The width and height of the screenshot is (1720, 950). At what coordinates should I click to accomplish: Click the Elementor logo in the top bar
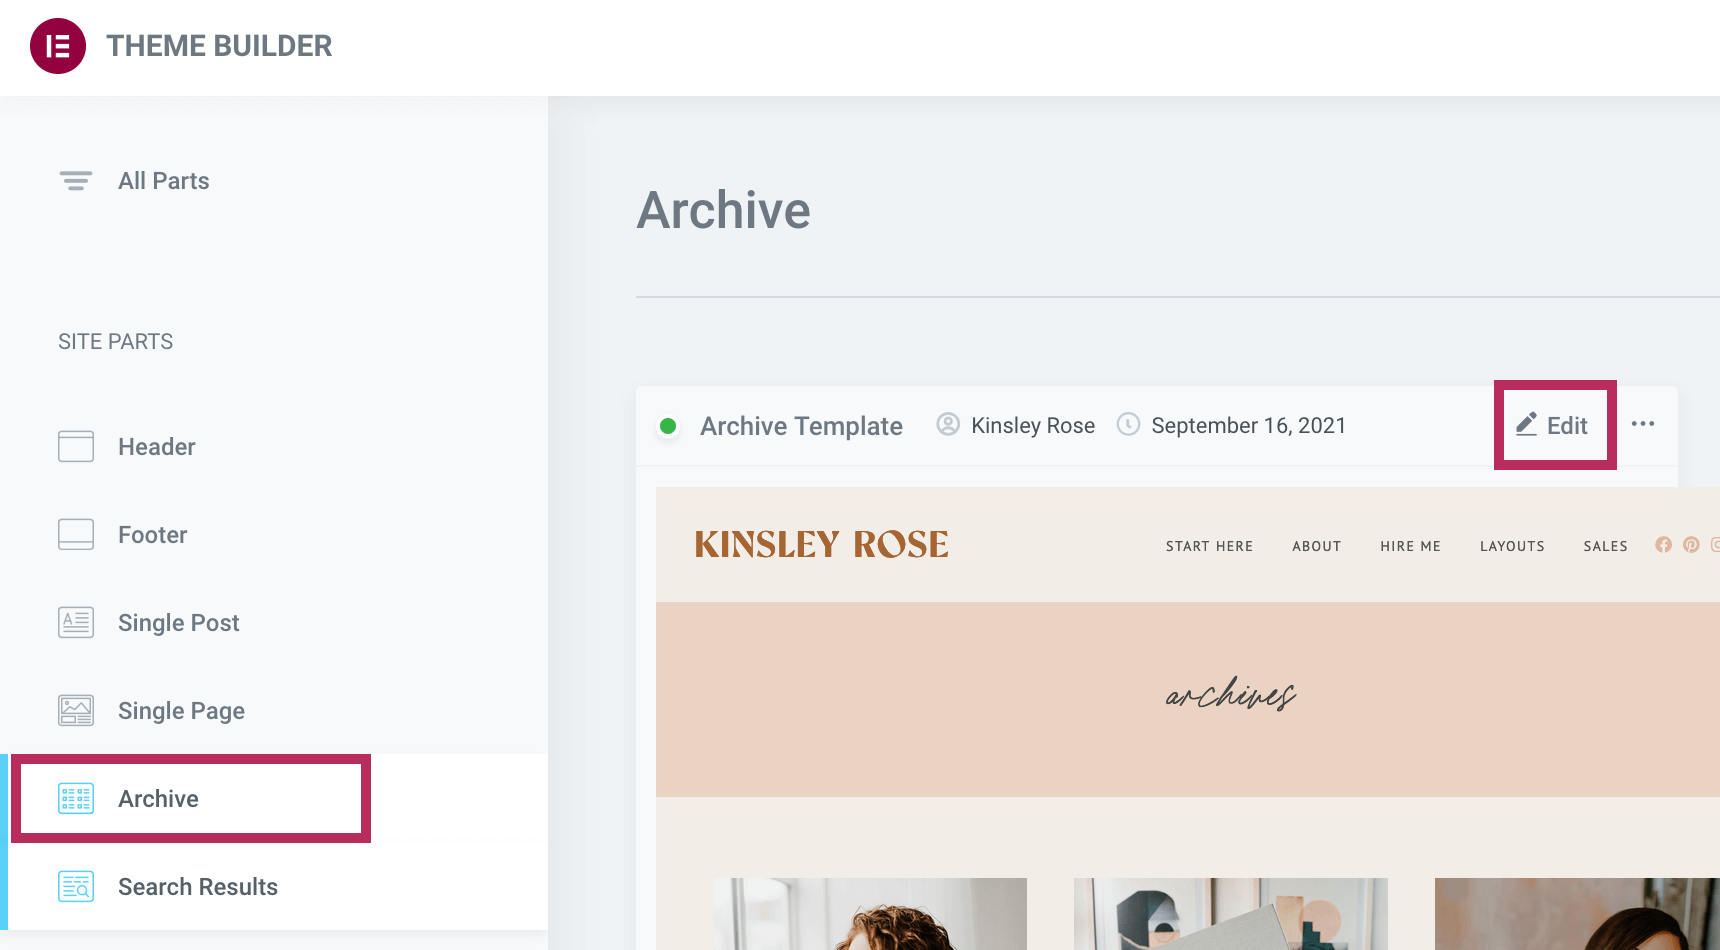pos(57,46)
